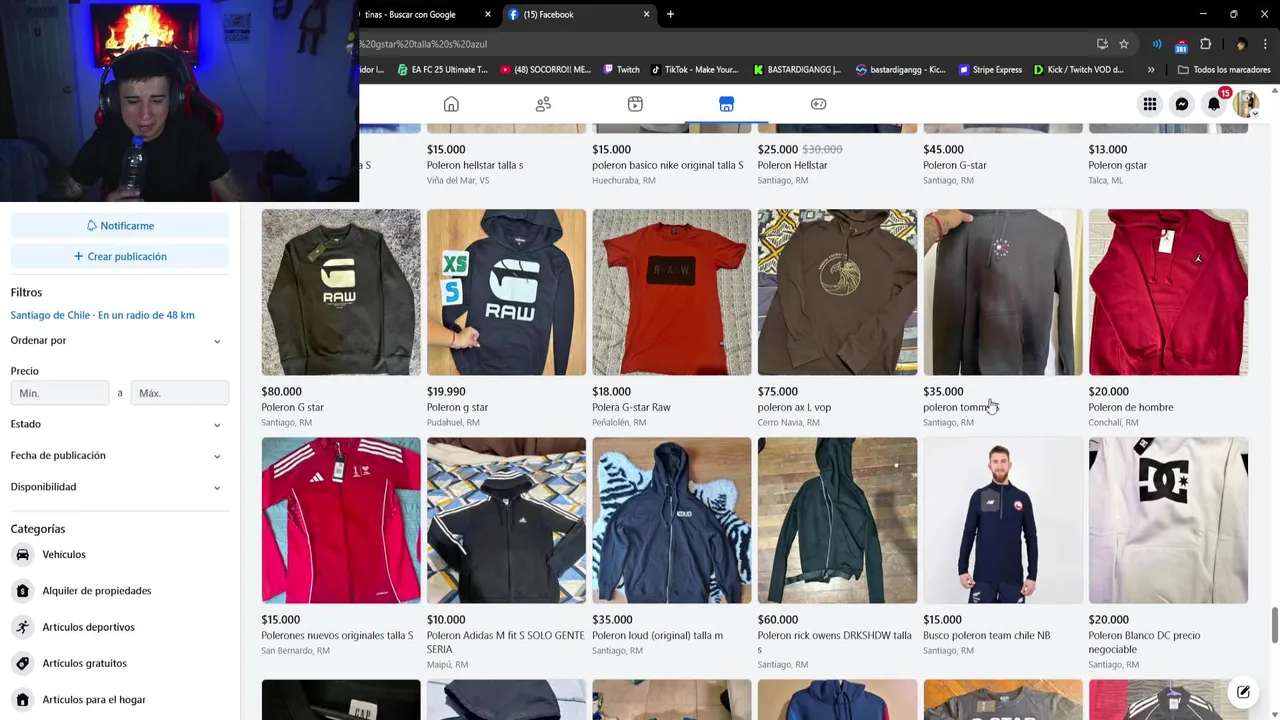Open Polerones nuevos originales talla S listing

(341, 547)
